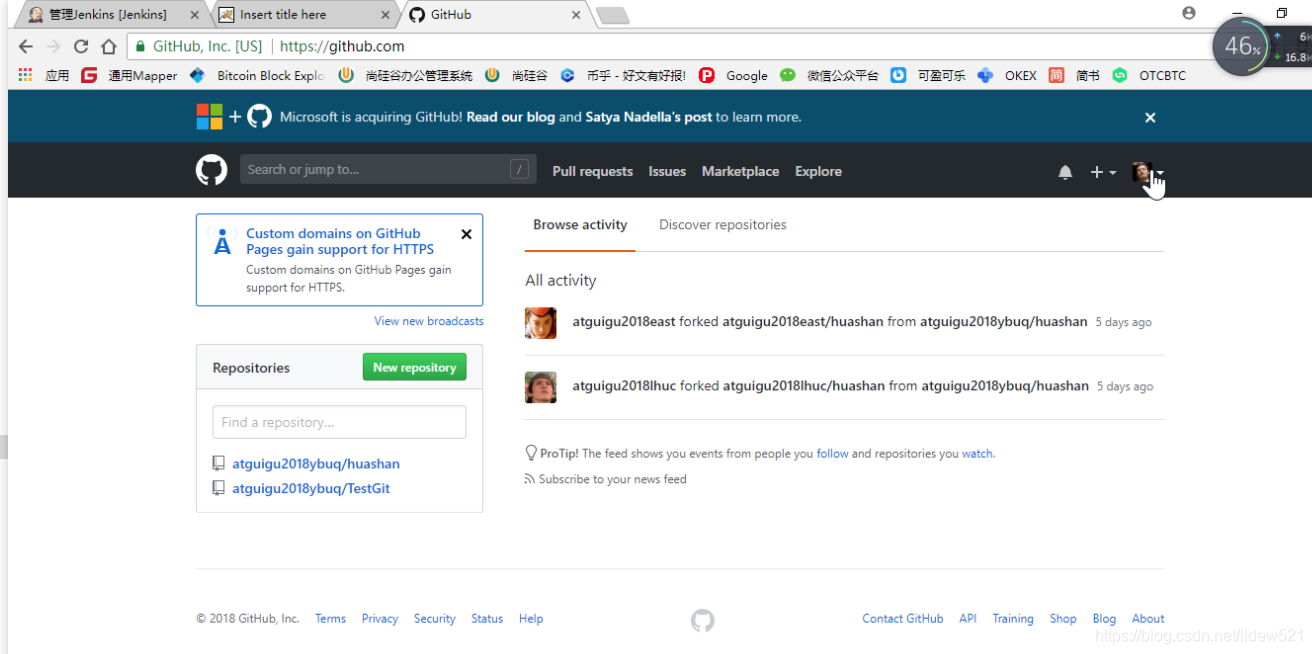Open the footer Contact GitHub link
This screenshot has height=654, width=1312.
click(x=903, y=618)
